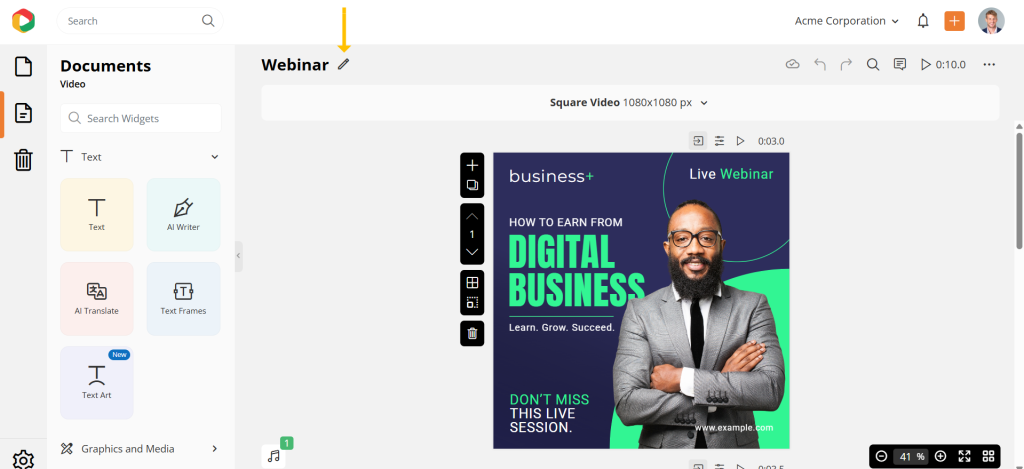Open the comments icon in the toolbar
The width and height of the screenshot is (1024, 469).
tap(899, 64)
